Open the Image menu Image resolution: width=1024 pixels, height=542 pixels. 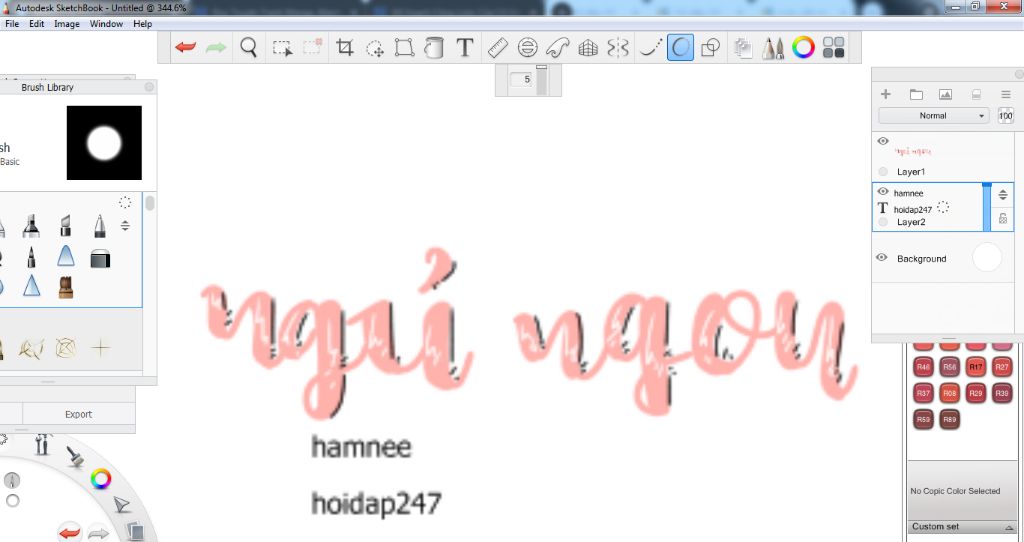point(67,24)
